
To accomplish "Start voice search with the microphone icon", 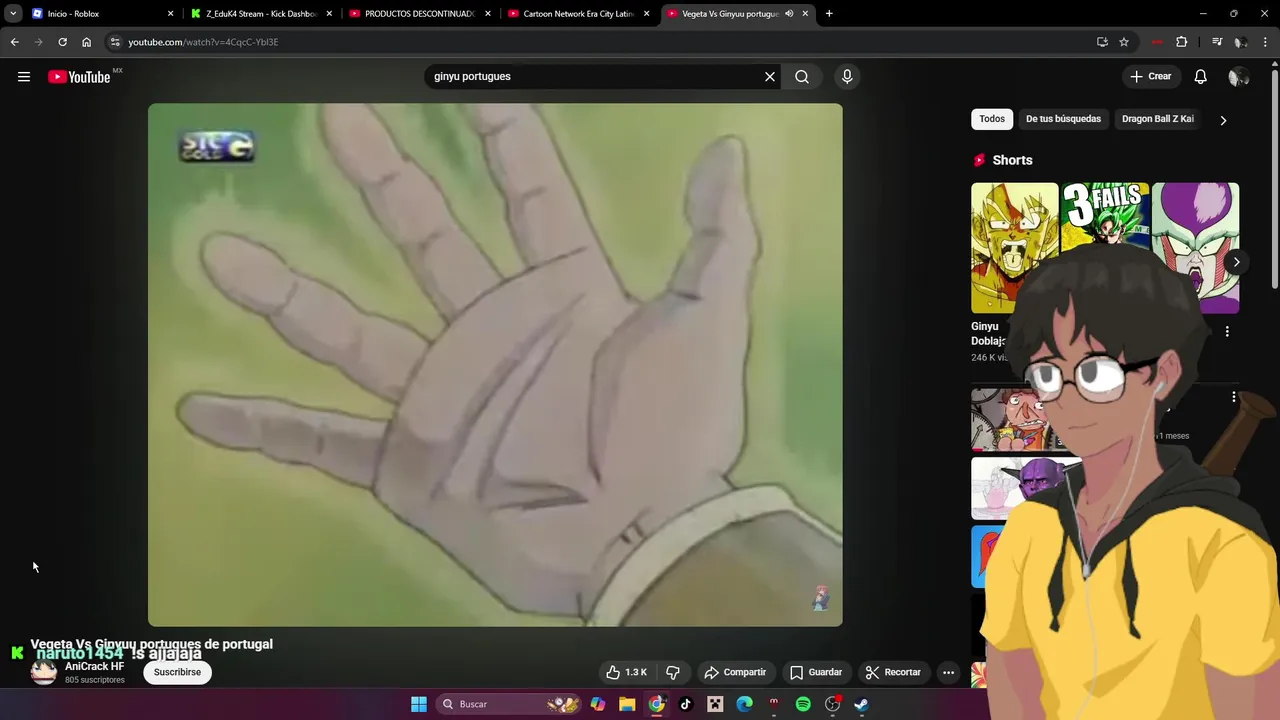I will pos(847,77).
